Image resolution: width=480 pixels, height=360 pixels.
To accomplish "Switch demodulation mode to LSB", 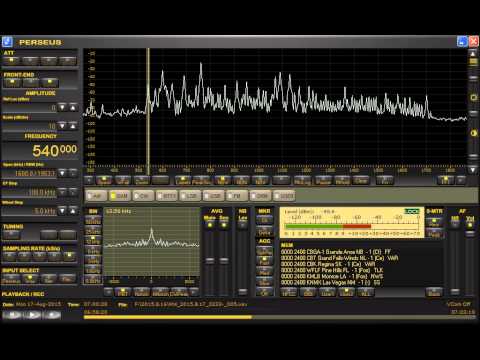I will (x=190, y=196).
